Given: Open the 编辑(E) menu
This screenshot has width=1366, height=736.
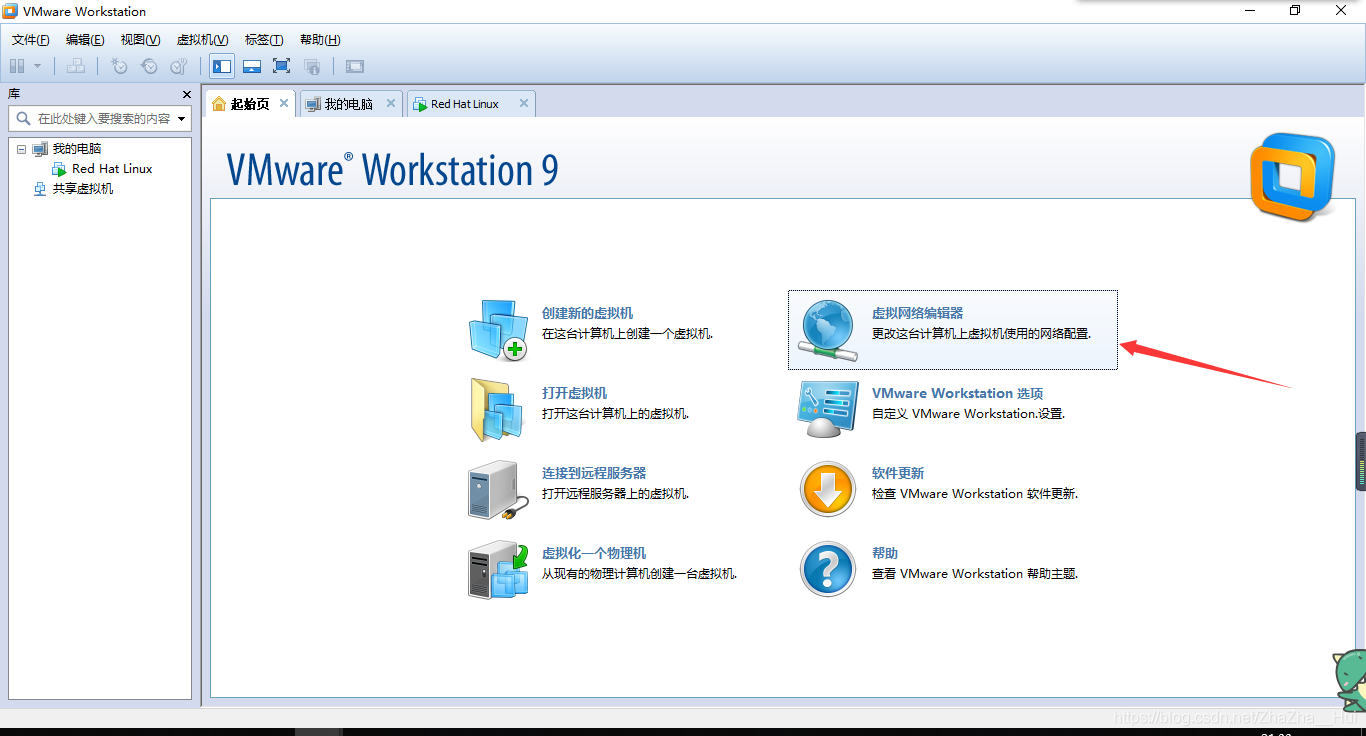Looking at the screenshot, I should pyautogui.click(x=85, y=40).
